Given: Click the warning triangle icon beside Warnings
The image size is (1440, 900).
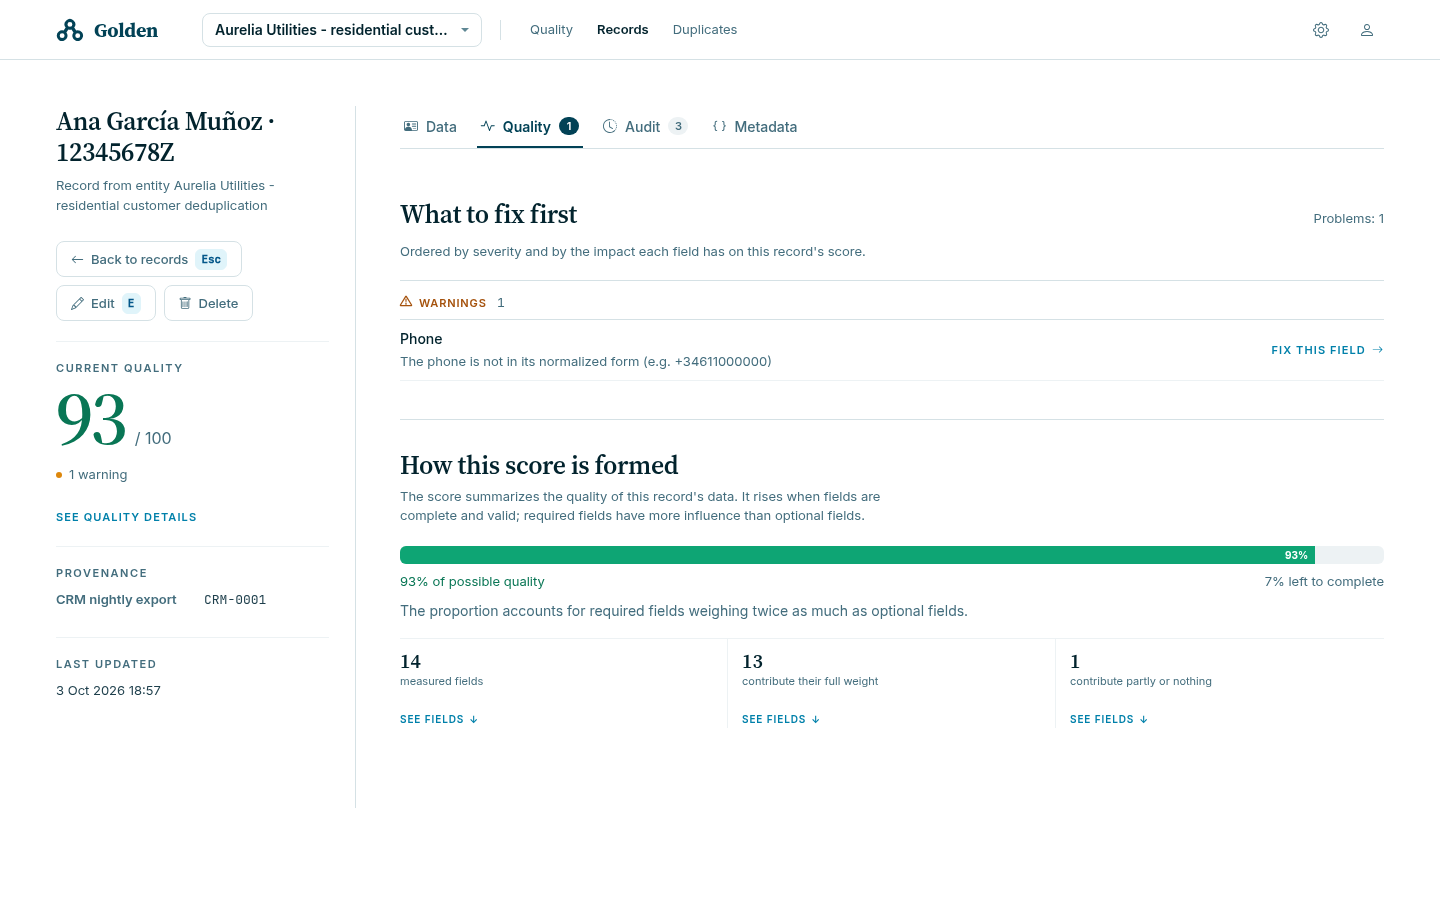Looking at the screenshot, I should tap(406, 302).
